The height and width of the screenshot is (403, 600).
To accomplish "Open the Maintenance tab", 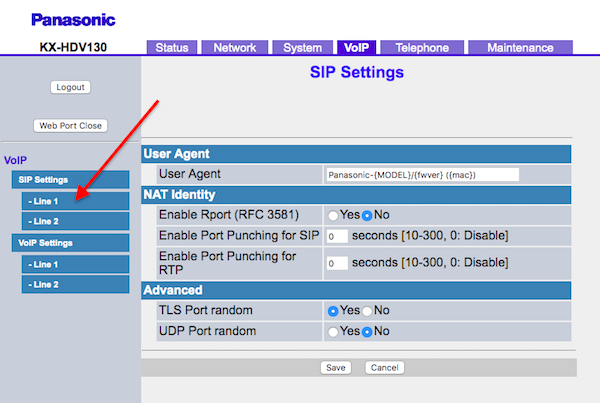I will tap(520, 47).
